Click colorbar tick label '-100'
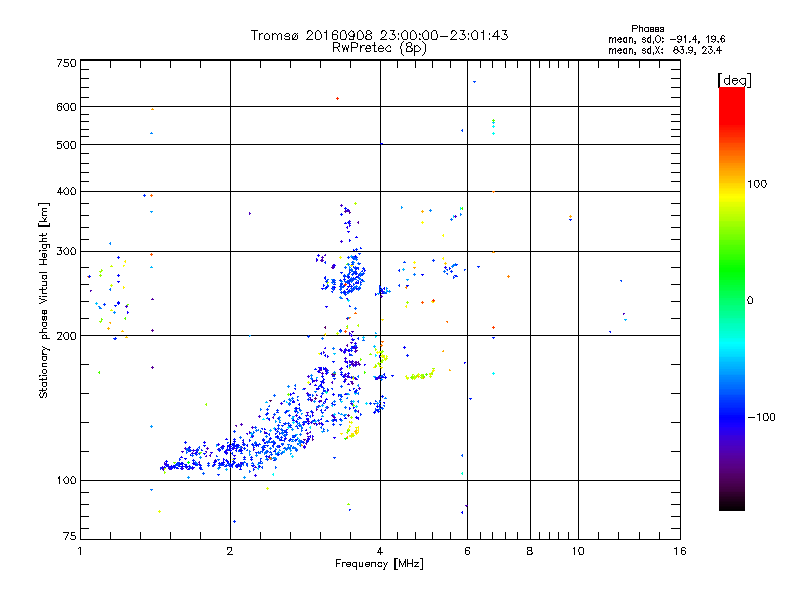This screenshot has width=800, height=600. (761, 417)
